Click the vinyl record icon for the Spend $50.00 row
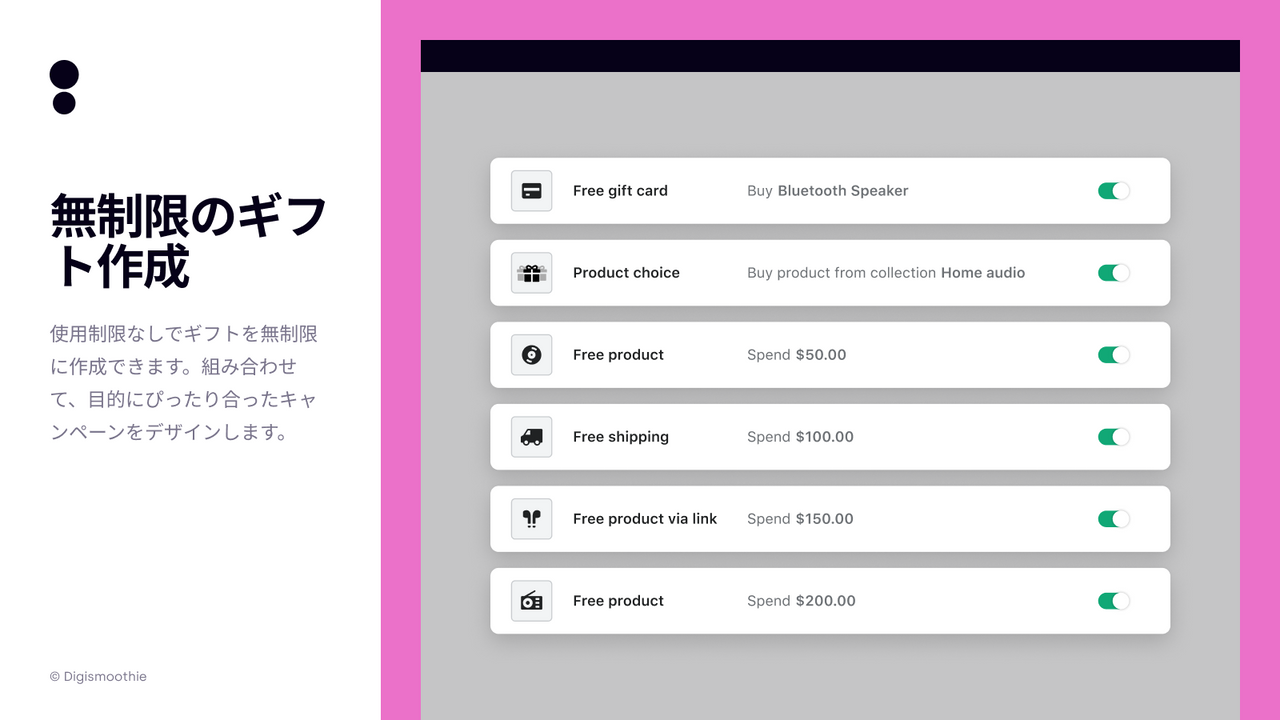 (532, 355)
